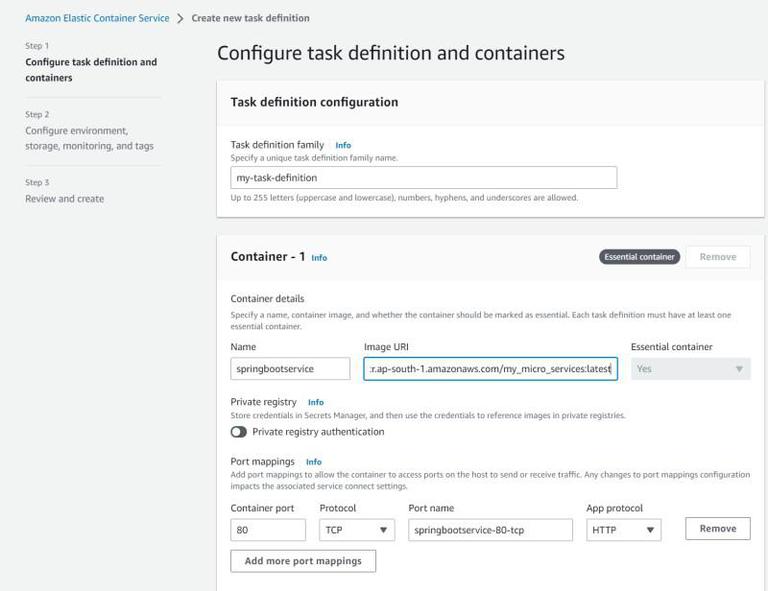768x591 pixels.
Task: Select Step 2 Configure environment, storage, monitoring
Action: pos(89,138)
